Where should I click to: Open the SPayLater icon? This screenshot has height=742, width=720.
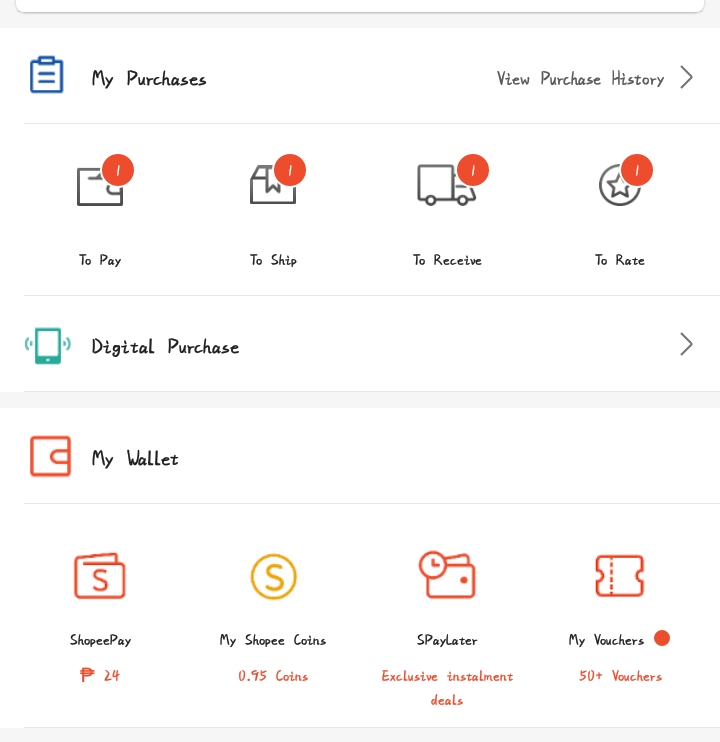(447, 574)
